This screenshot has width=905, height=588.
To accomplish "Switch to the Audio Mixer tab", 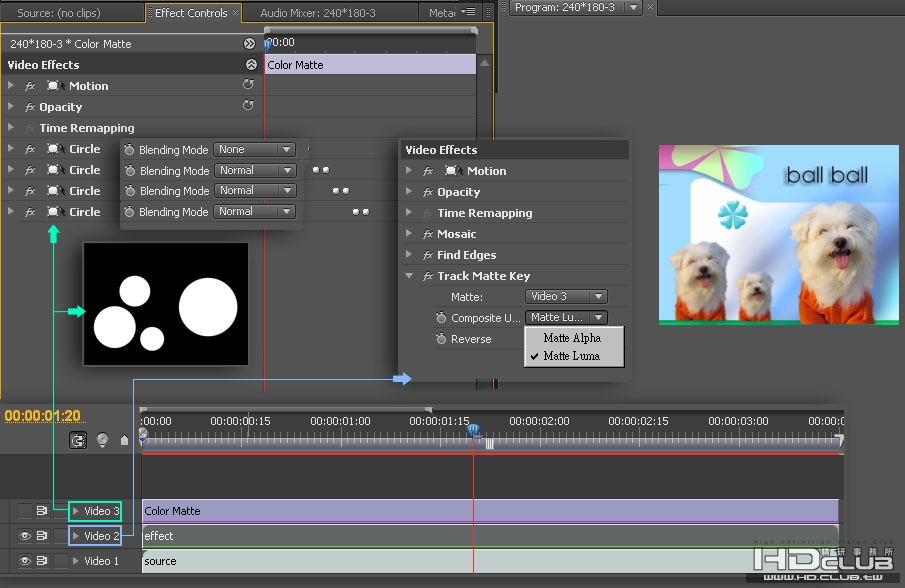I will click(x=317, y=13).
